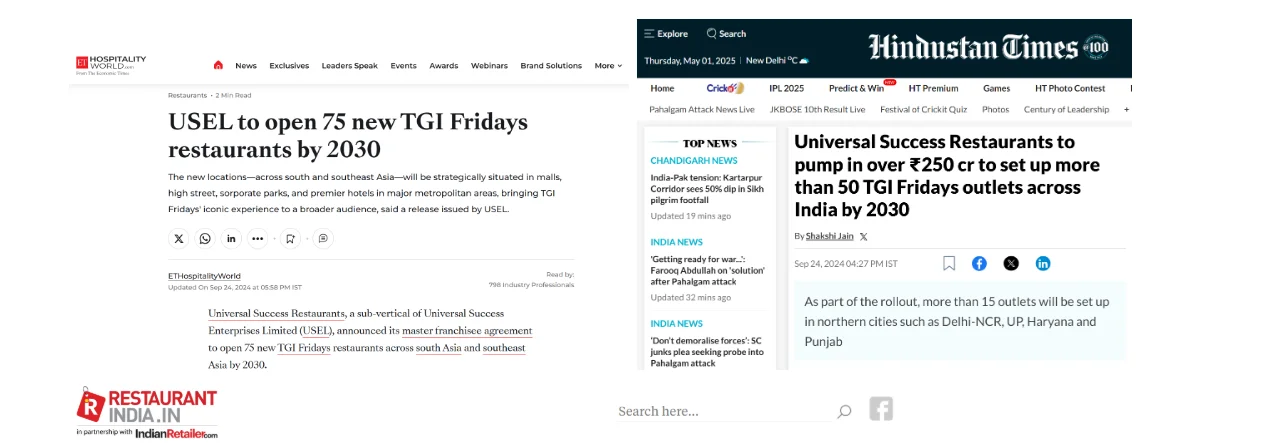Image resolution: width=1271 pixels, height=443 pixels.
Task: Click the ET HospitalityWorld home icon
Action: [218, 65]
